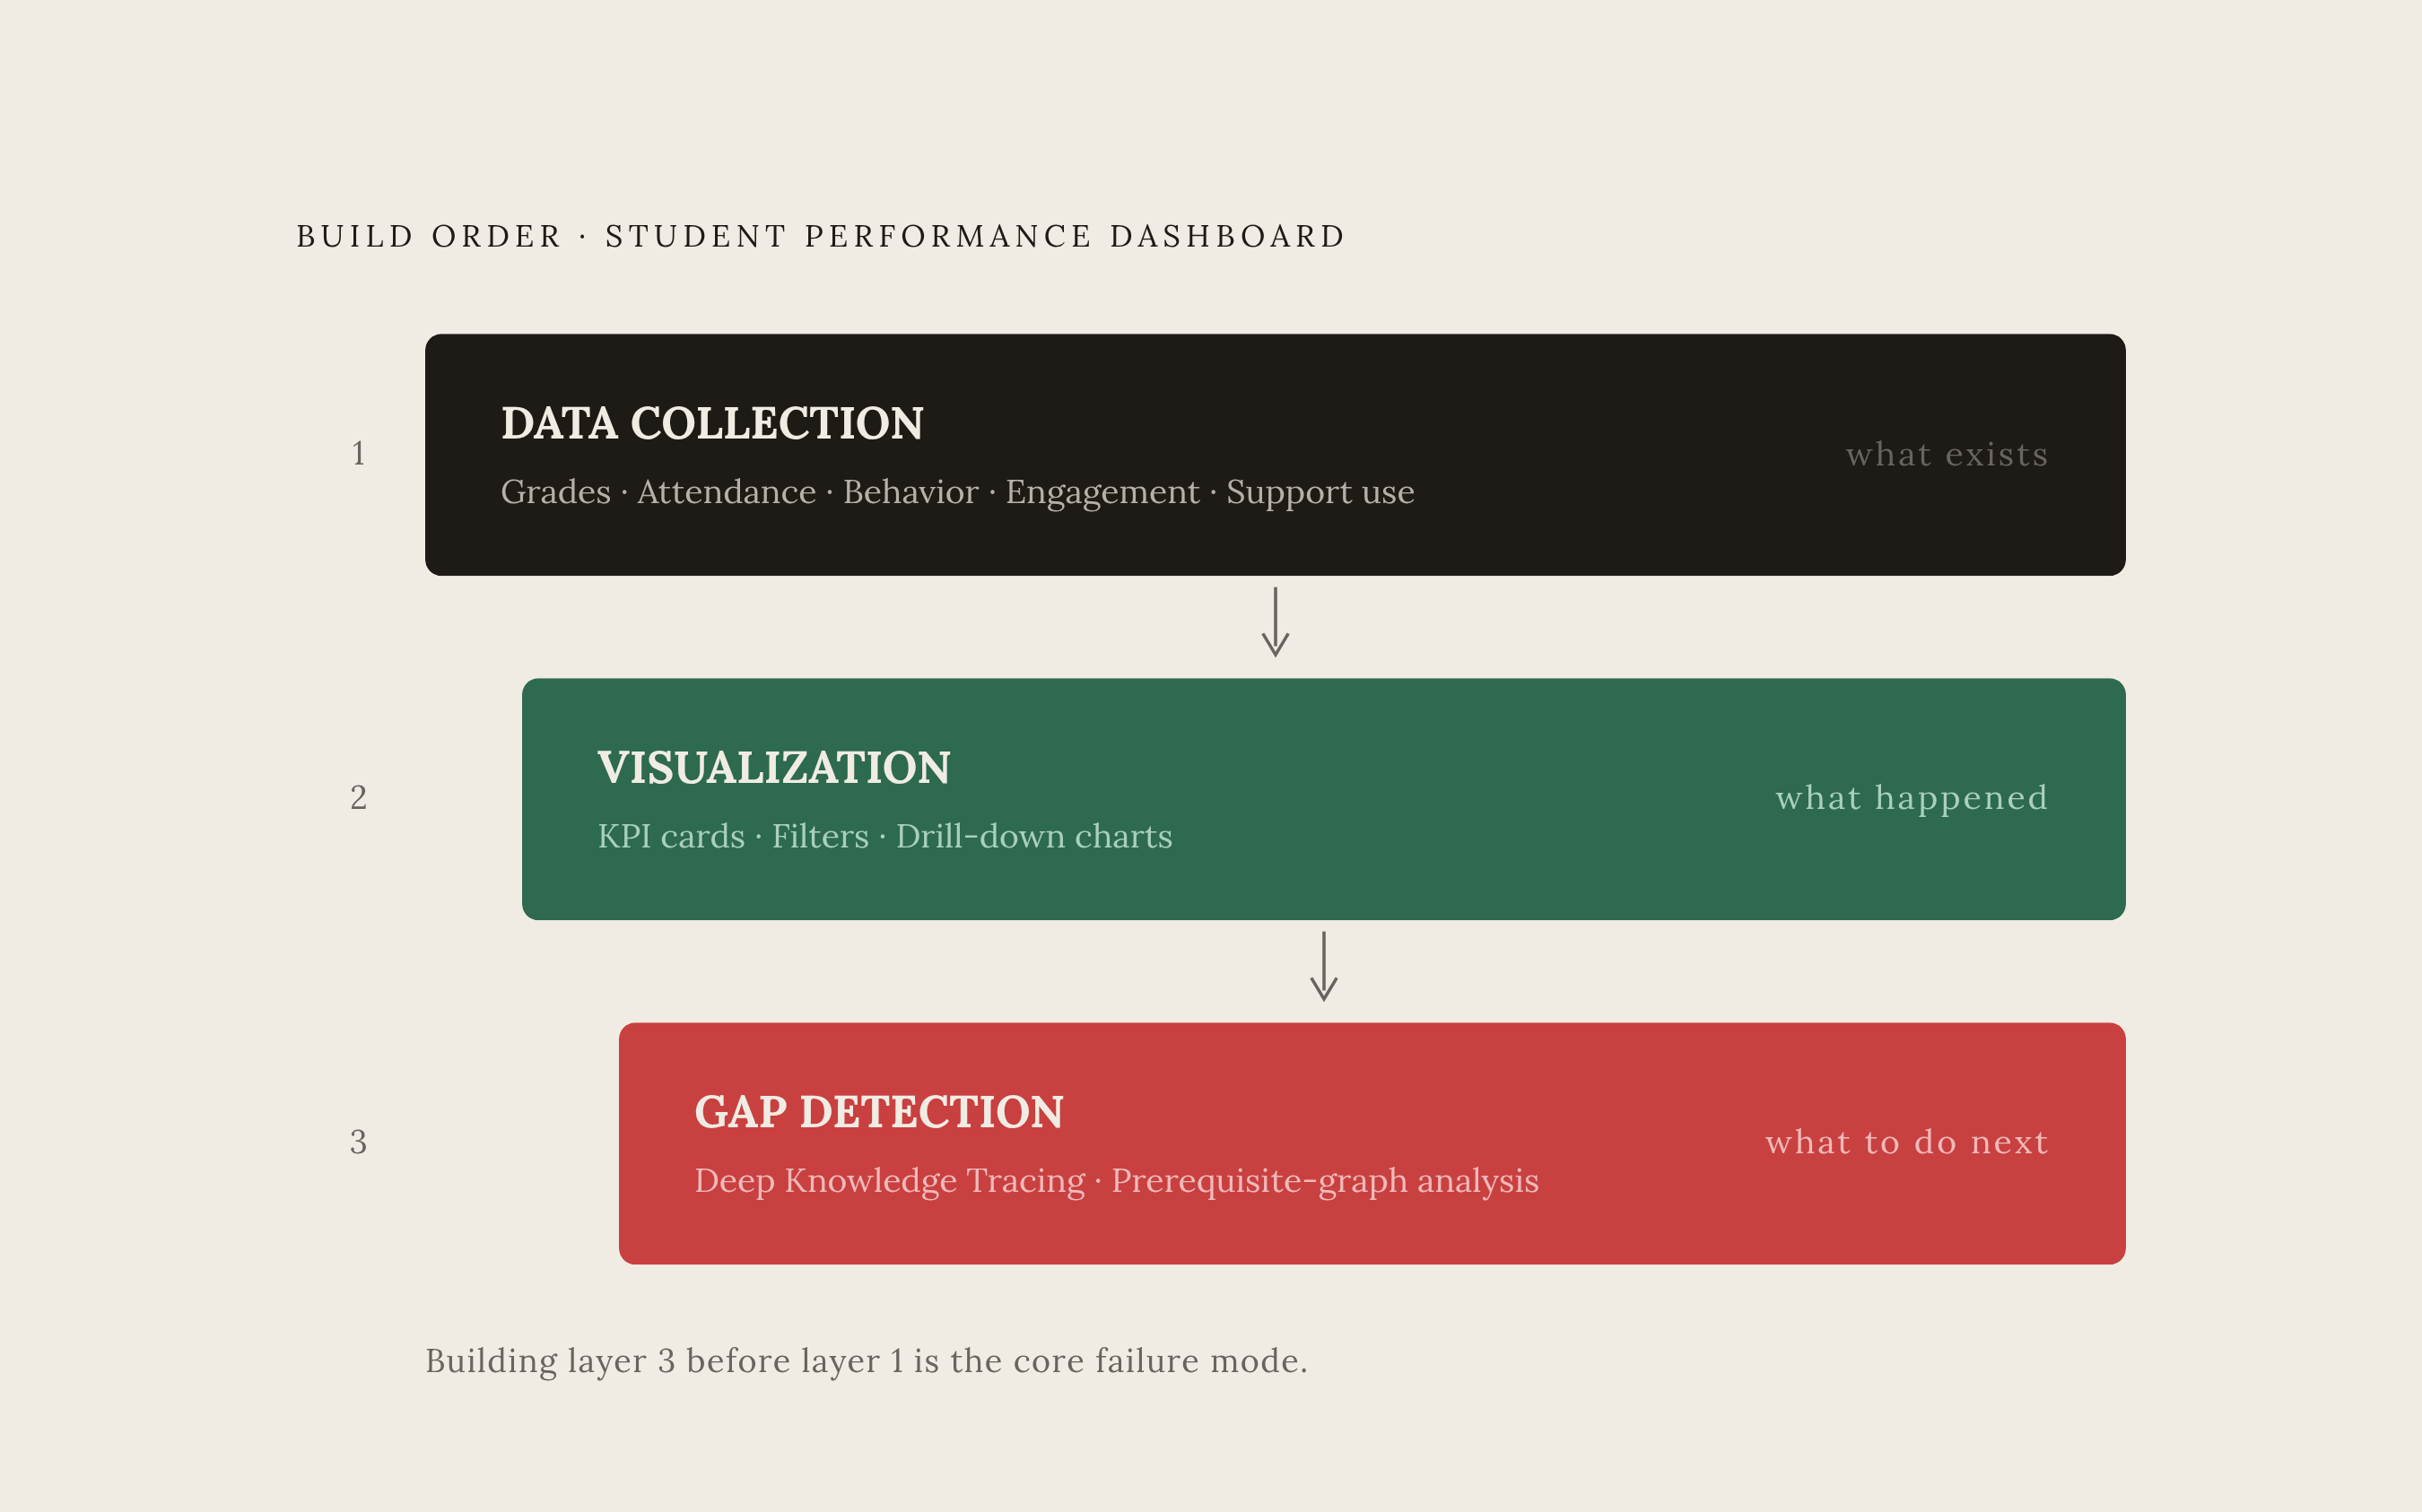The image size is (2422, 1512).
Task: Click 'Grades · Attendance · Behavior · Engagement · Support use' line
Action: point(957,492)
